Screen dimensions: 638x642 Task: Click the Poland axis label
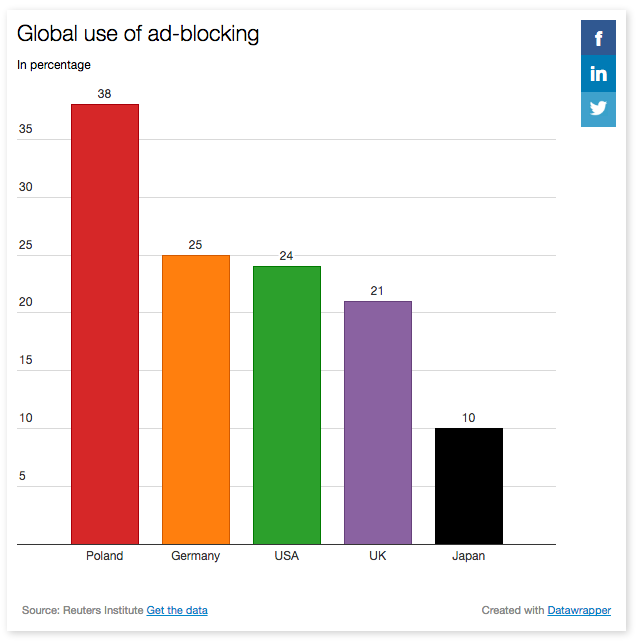105,556
